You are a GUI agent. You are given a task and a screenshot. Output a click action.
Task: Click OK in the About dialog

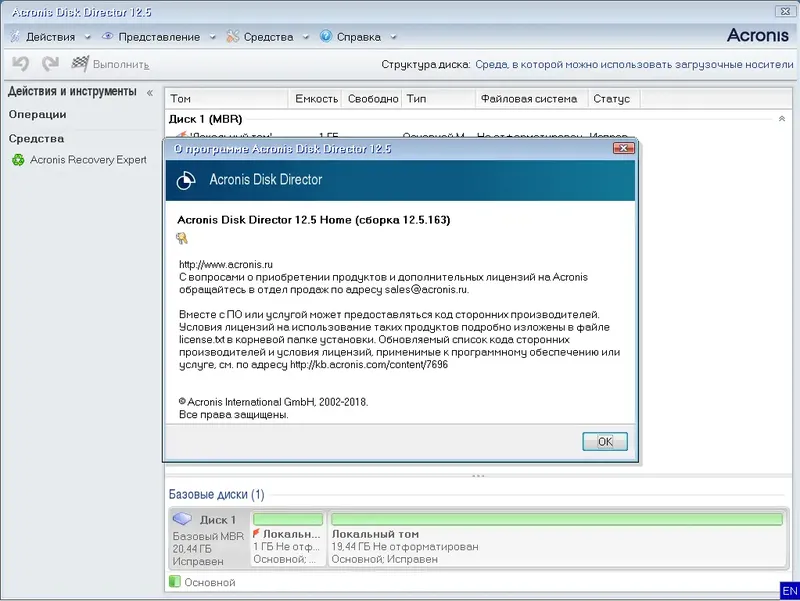pos(605,441)
